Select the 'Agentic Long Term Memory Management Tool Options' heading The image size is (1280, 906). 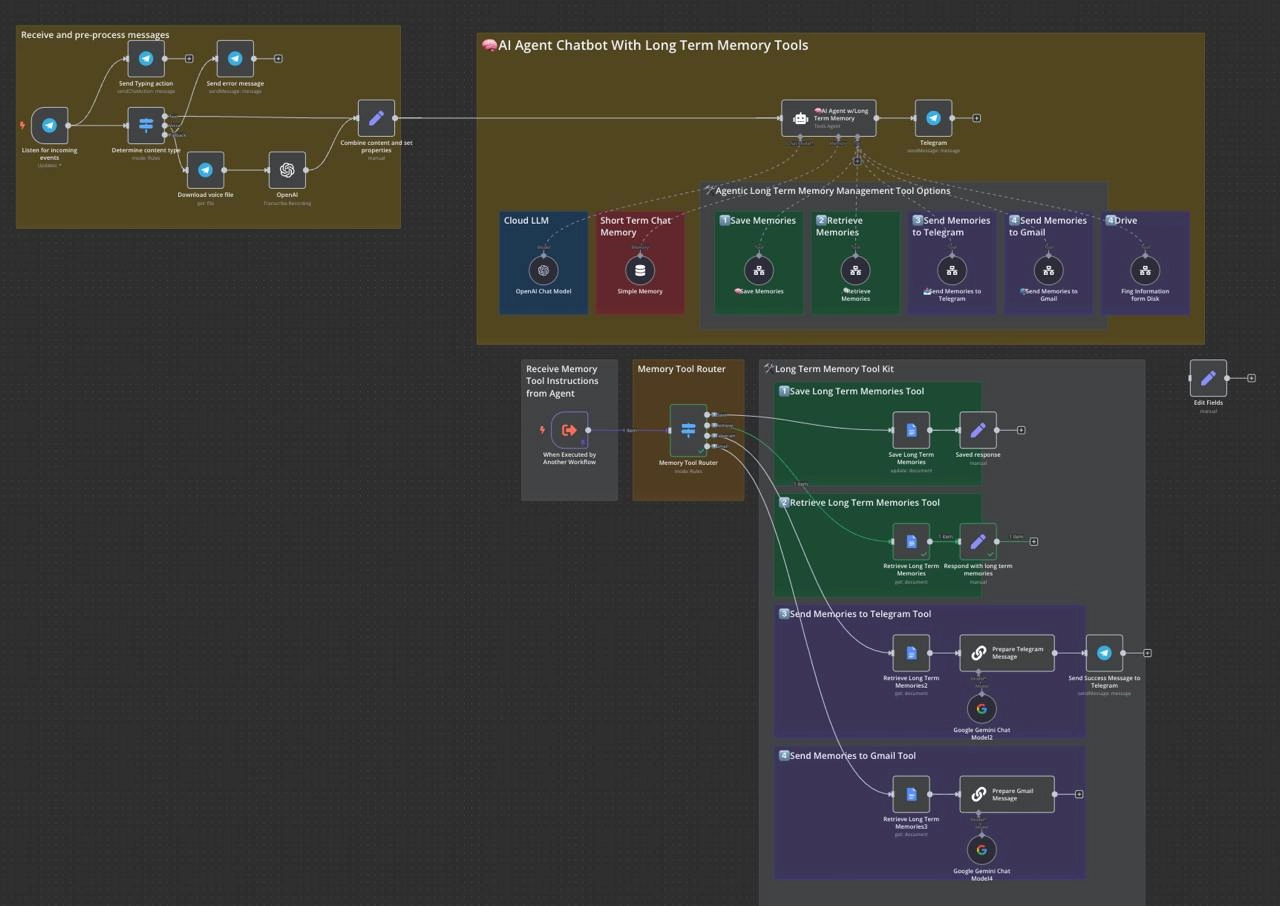tap(827, 190)
